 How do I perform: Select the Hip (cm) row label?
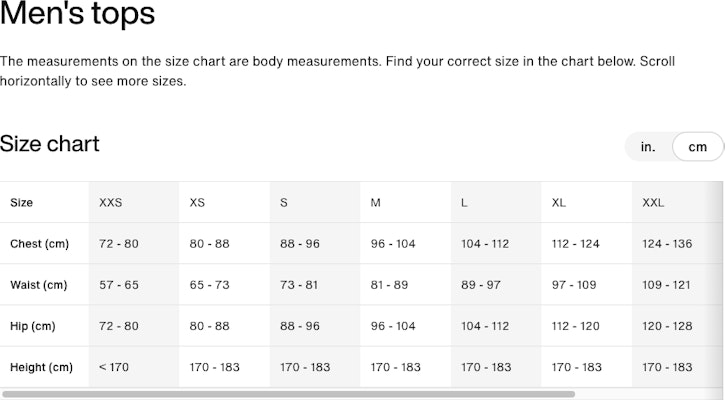32,326
